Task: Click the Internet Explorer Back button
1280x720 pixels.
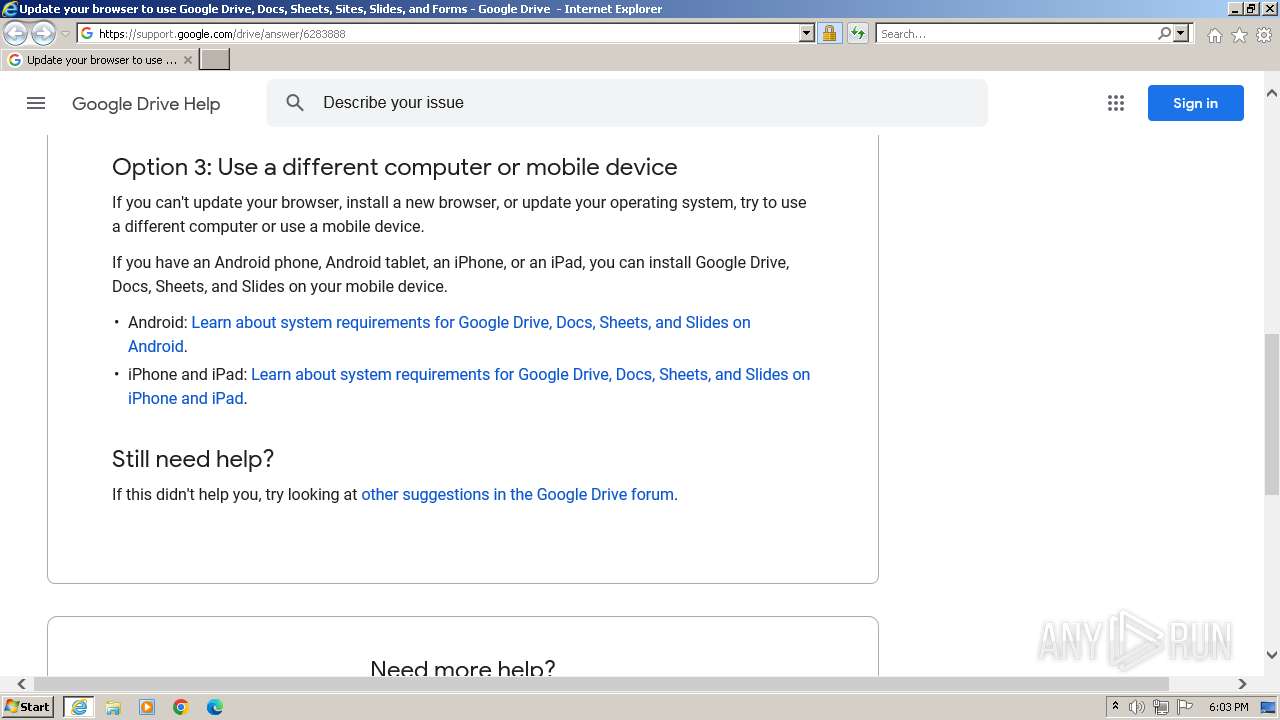Action: point(16,34)
